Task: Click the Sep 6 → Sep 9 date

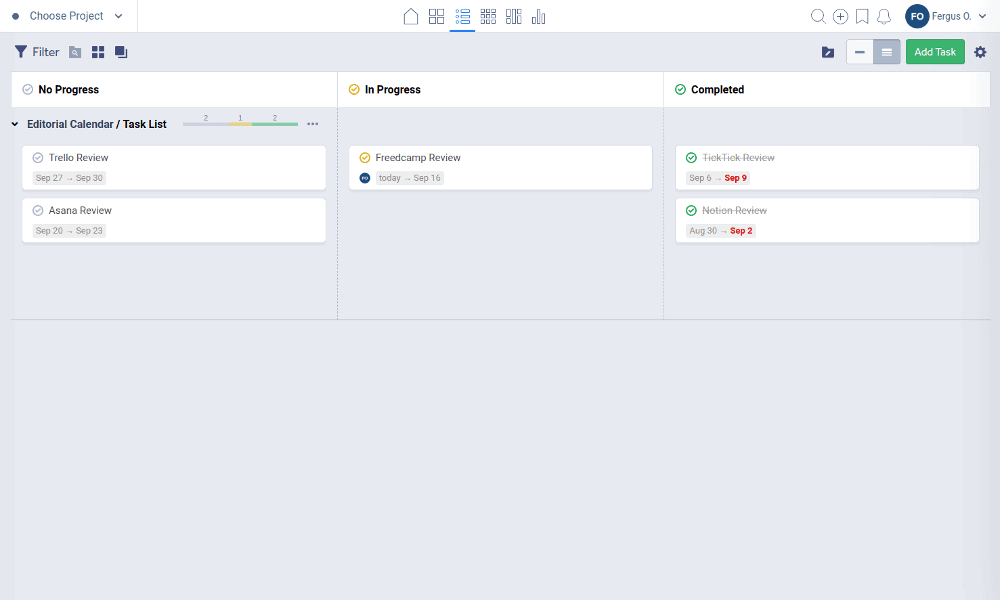Action: coord(718,178)
